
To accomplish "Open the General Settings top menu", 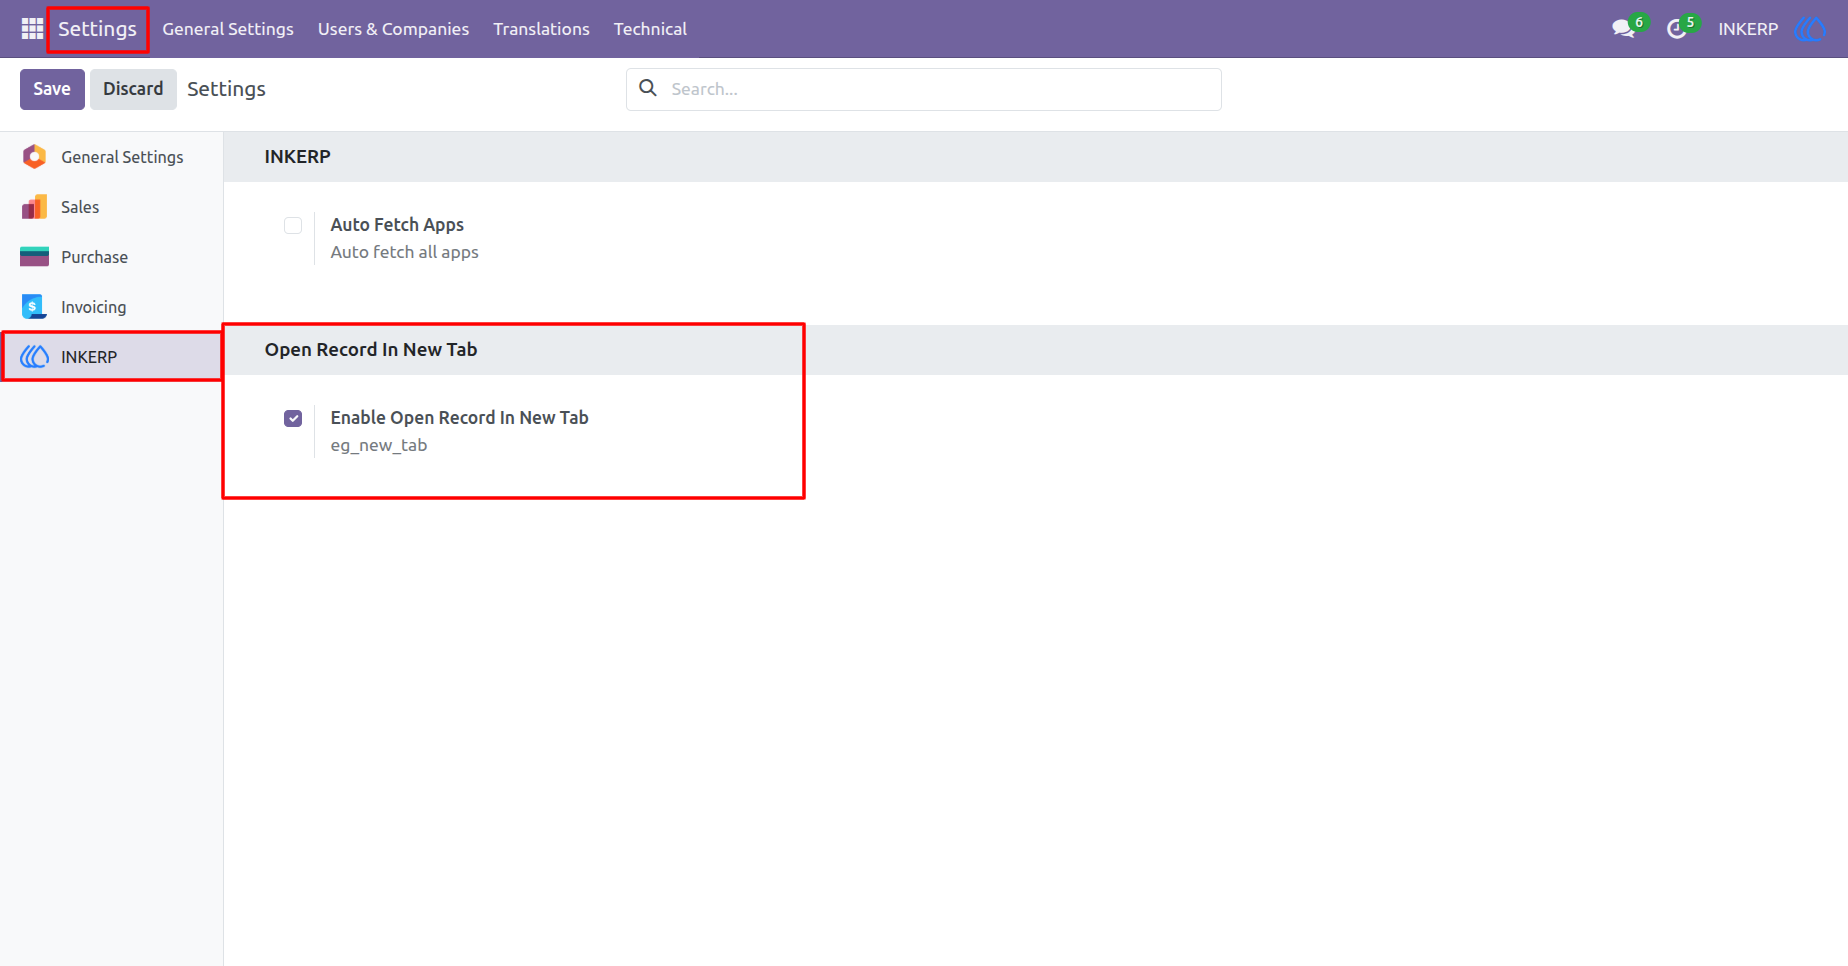I will (228, 29).
